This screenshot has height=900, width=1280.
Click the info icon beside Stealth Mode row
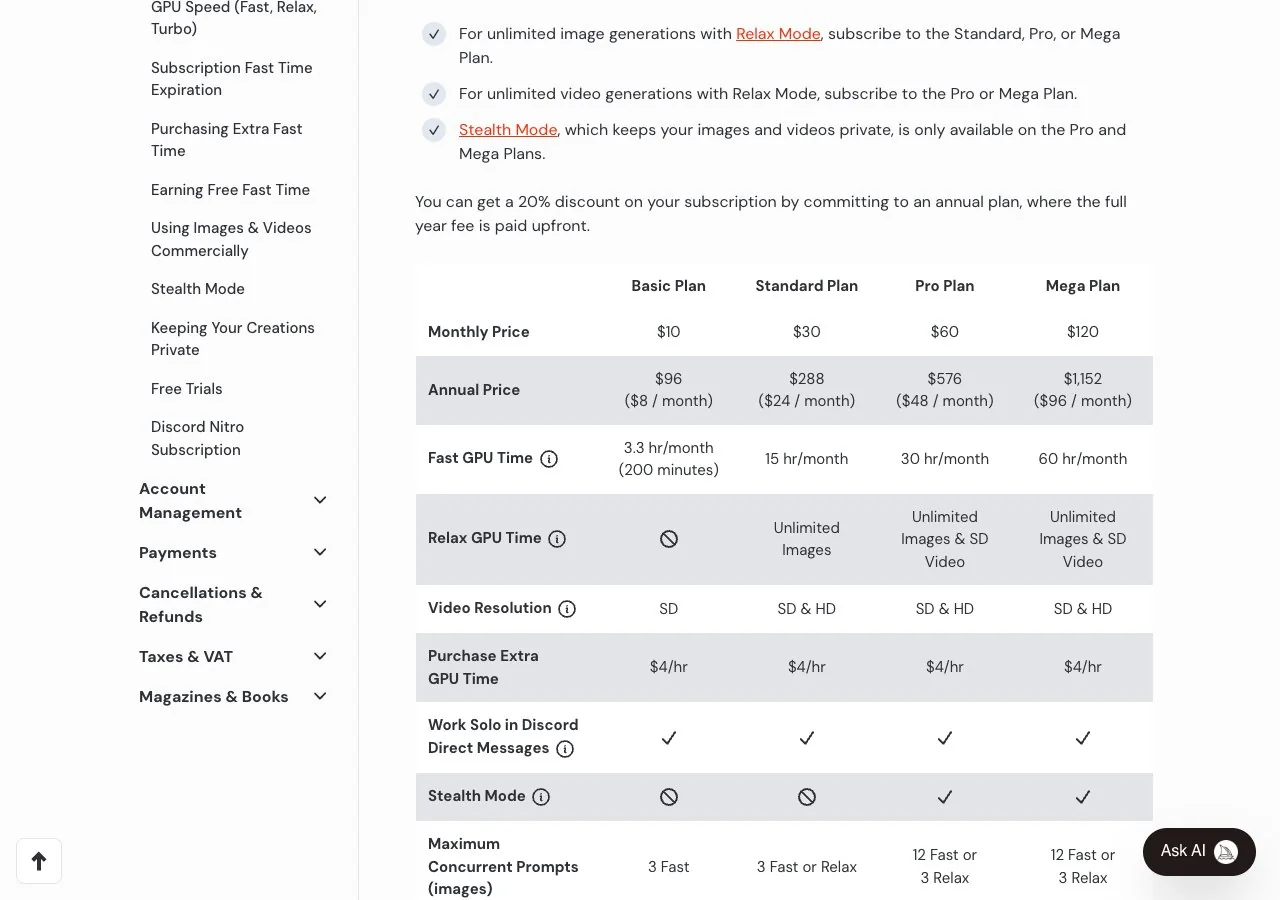point(541,797)
